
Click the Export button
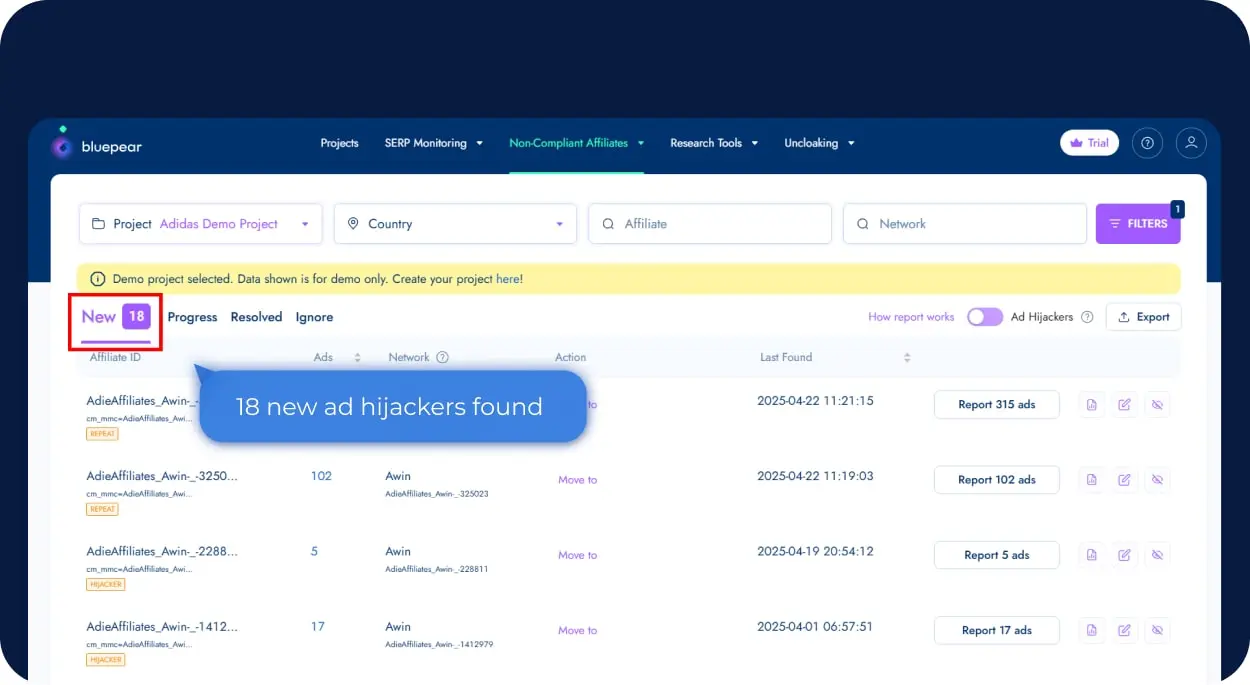1144,317
